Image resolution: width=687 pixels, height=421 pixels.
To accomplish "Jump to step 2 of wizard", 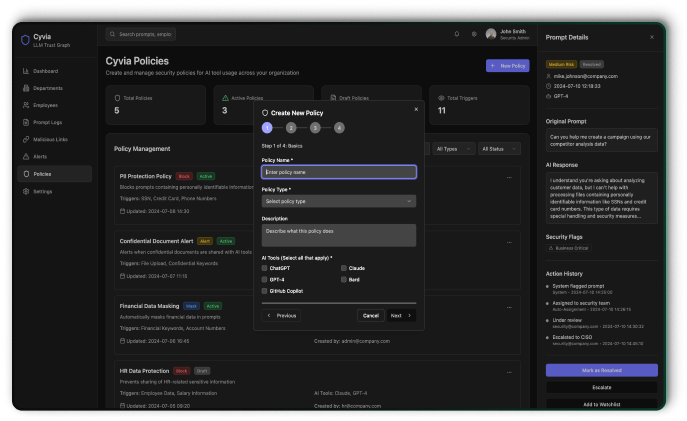I will [291, 128].
